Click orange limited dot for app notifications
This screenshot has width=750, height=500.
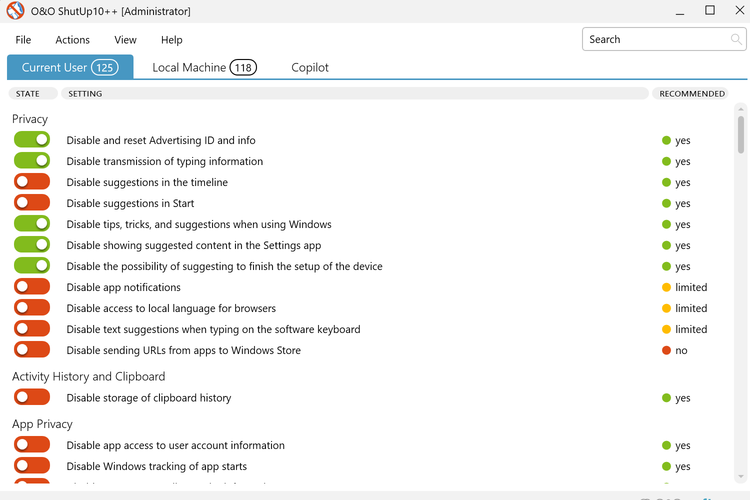tap(666, 288)
